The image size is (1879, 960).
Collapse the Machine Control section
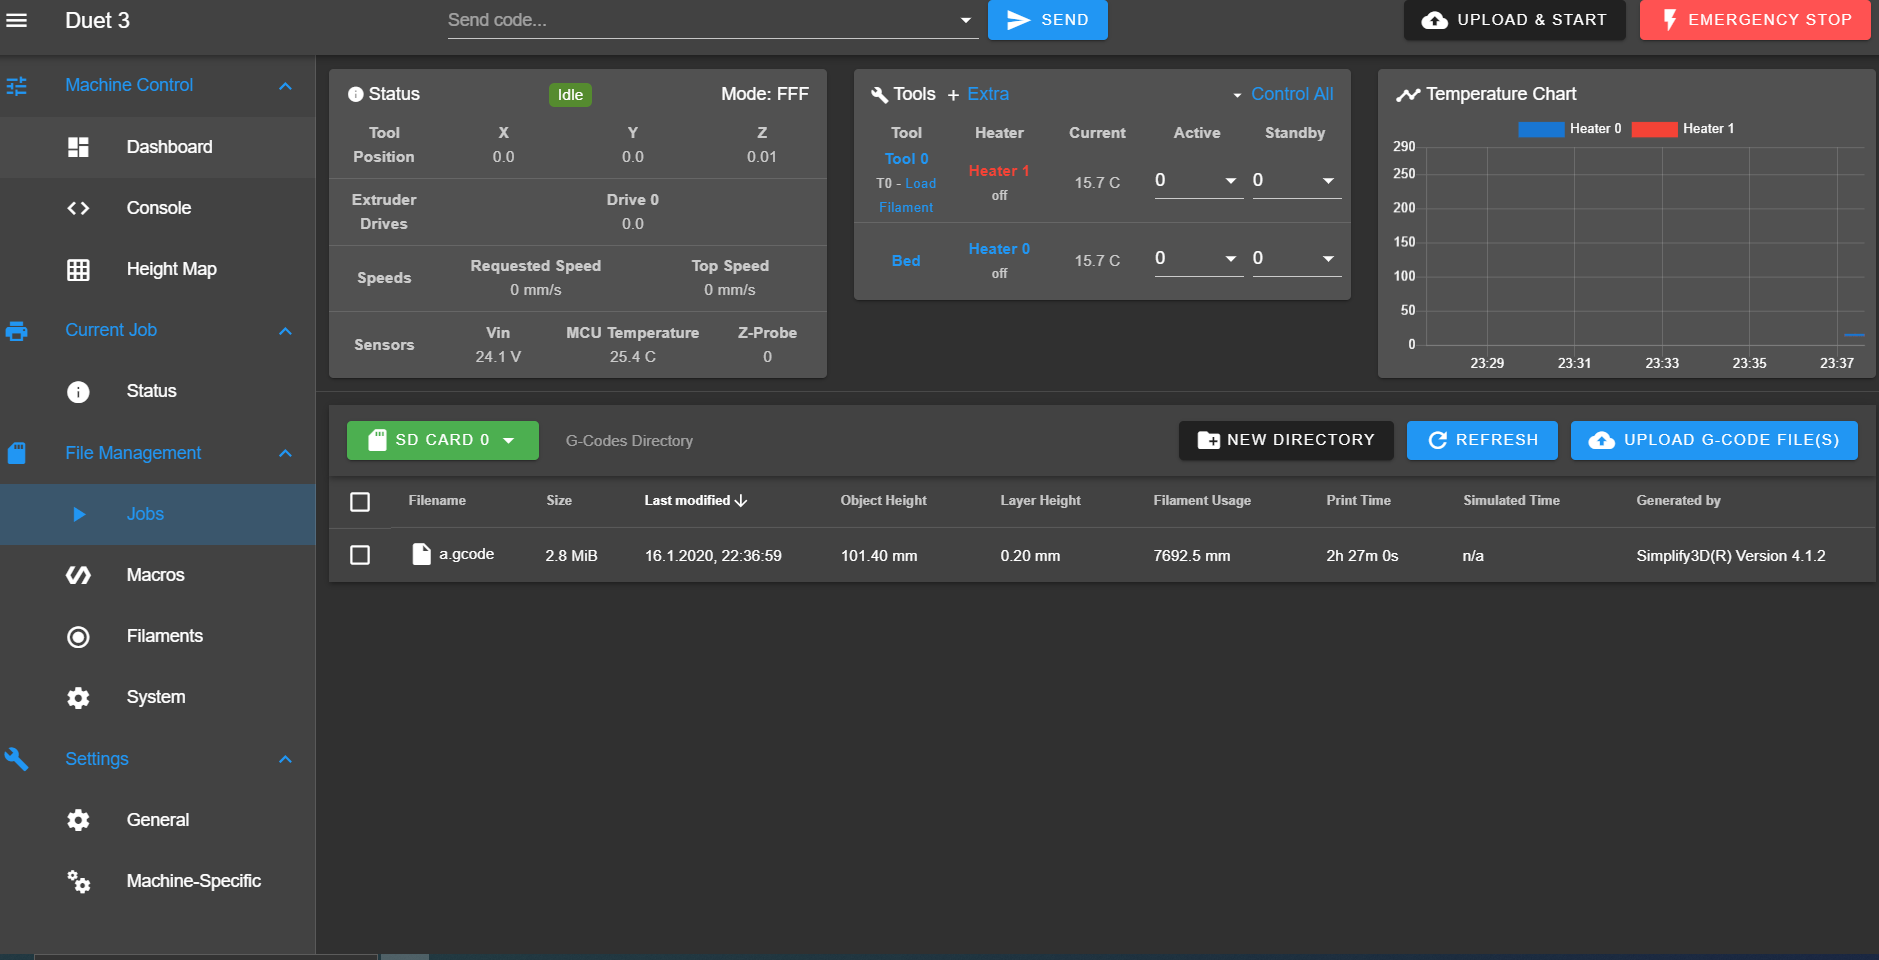click(285, 86)
